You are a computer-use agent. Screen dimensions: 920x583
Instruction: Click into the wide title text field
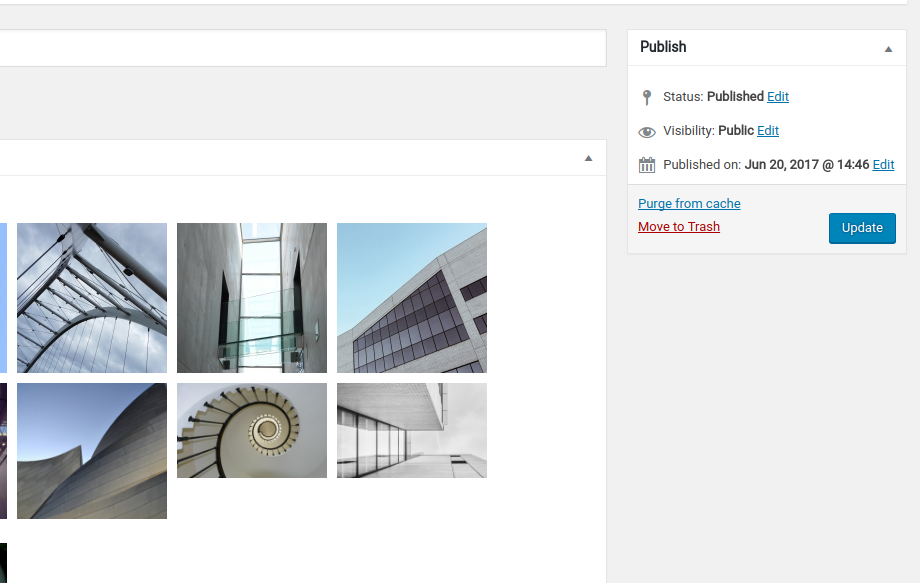tap(300, 48)
